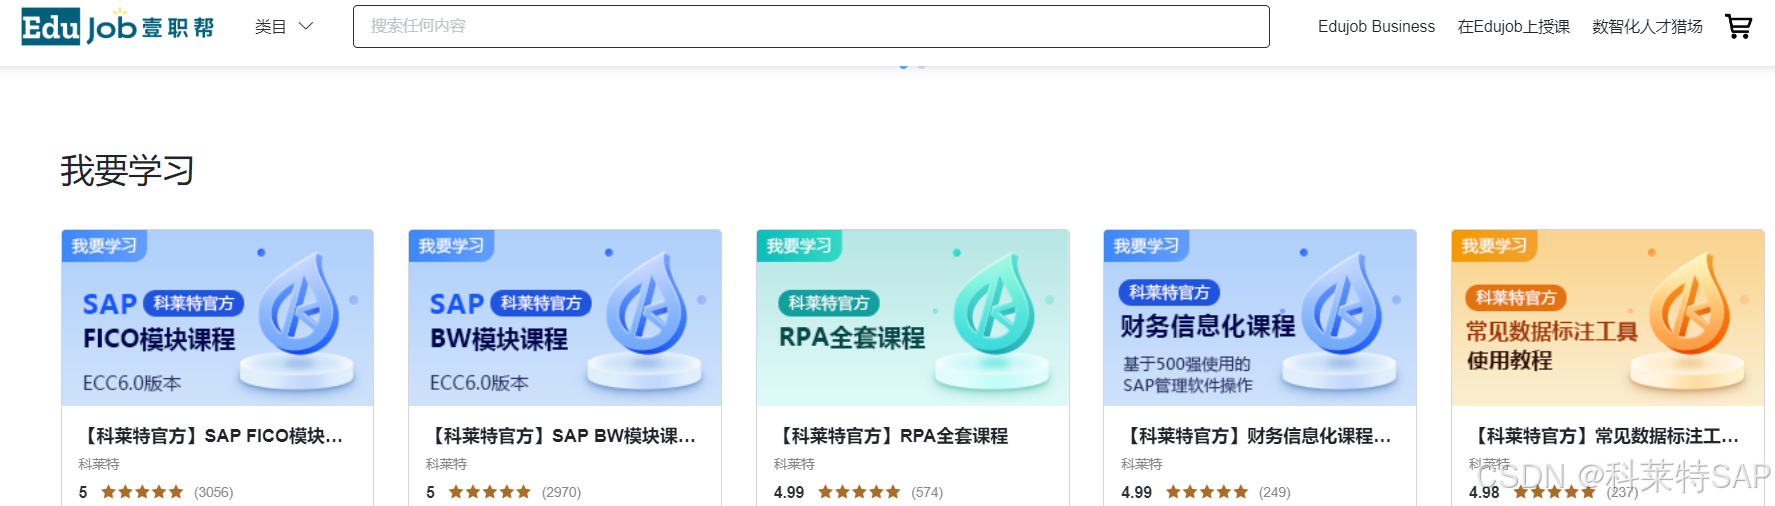Open the 常见数据标注工具 使用教程 thumbnail
The image size is (1775, 506).
(x=1608, y=318)
